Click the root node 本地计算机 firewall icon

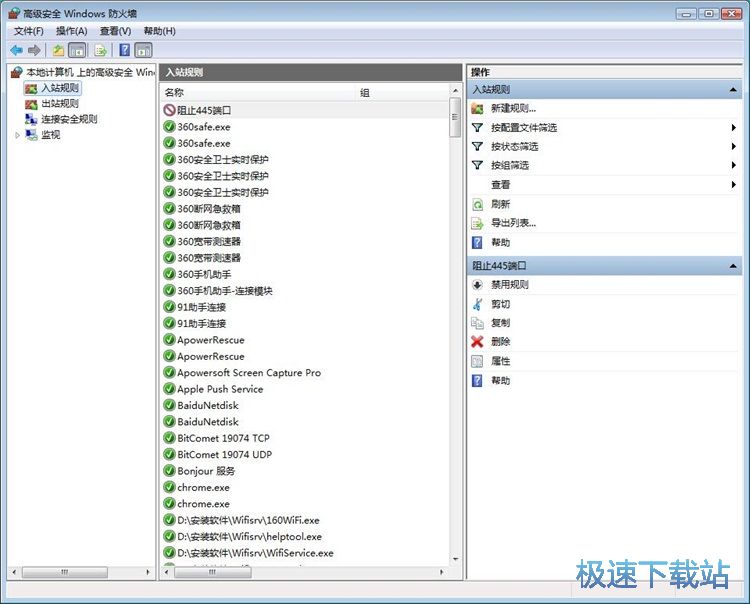click(x=16, y=72)
